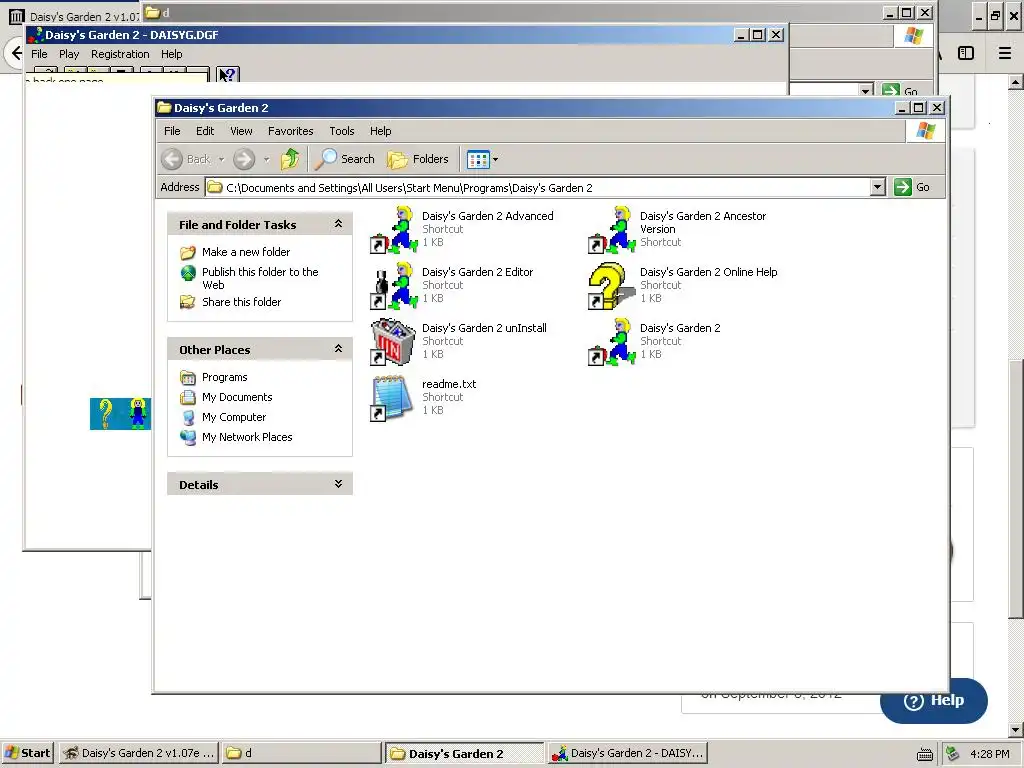The width and height of the screenshot is (1024, 768).
Task: Click the blue Help bubble button
Action: click(x=934, y=700)
